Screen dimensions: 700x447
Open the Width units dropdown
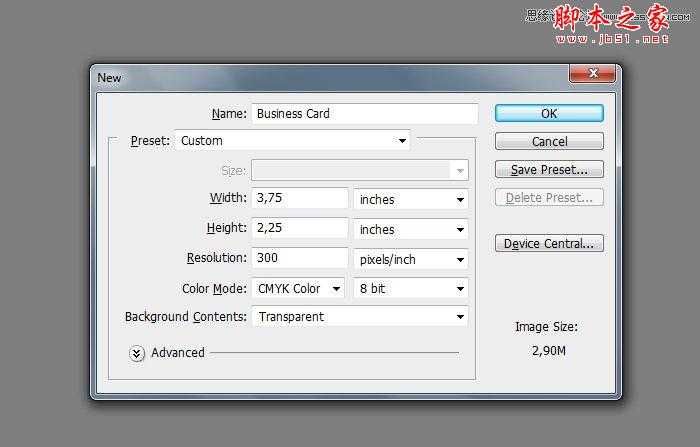pyautogui.click(x=411, y=200)
